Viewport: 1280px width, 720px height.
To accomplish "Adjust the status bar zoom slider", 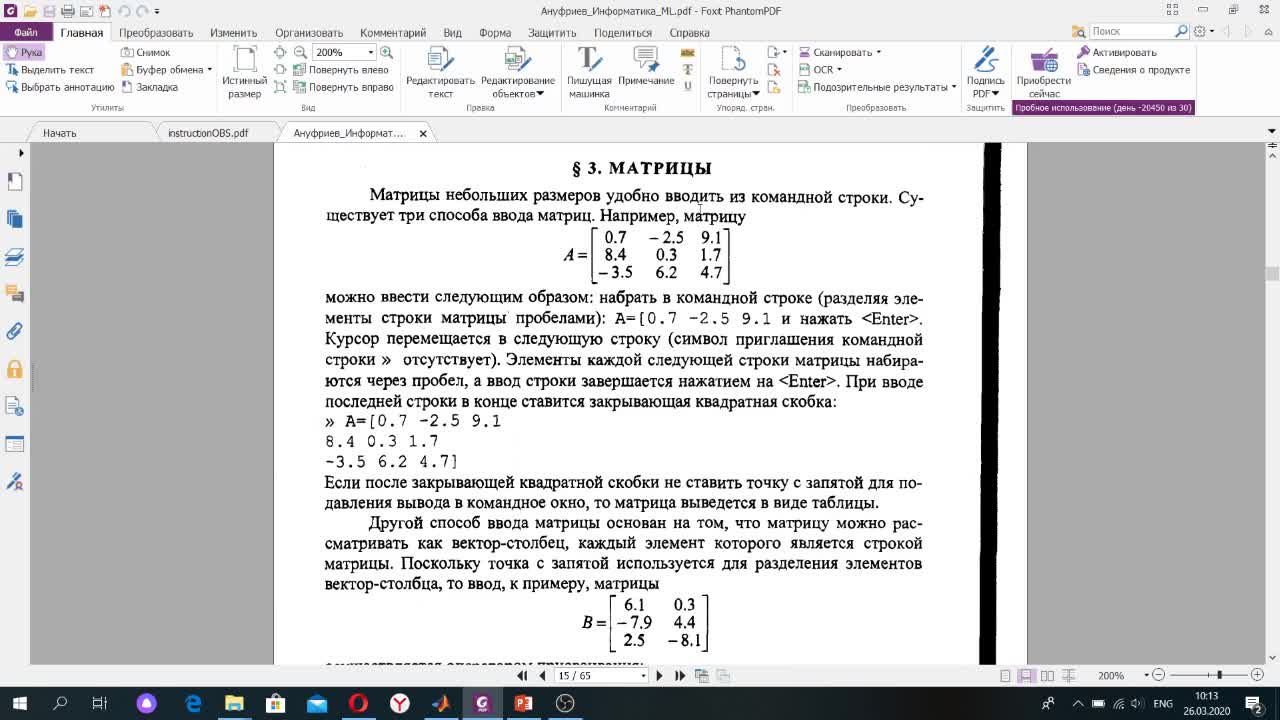I will click(1219, 676).
